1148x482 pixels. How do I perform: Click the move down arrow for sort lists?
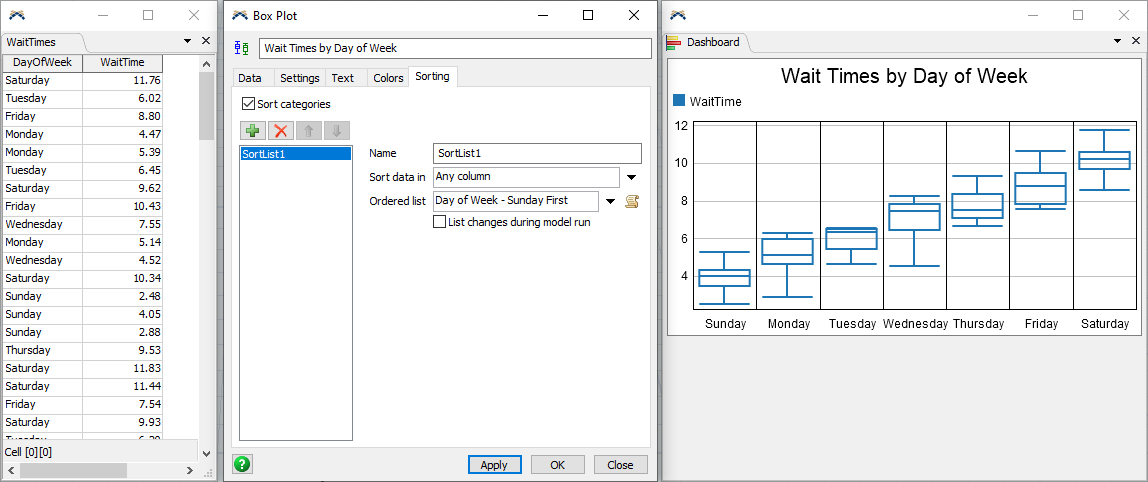(337, 131)
